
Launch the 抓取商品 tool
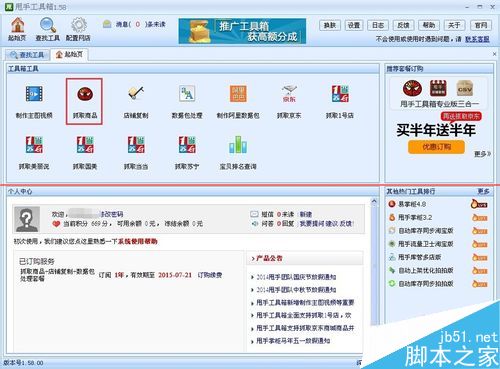pyautogui.click(x=85, y=102)
